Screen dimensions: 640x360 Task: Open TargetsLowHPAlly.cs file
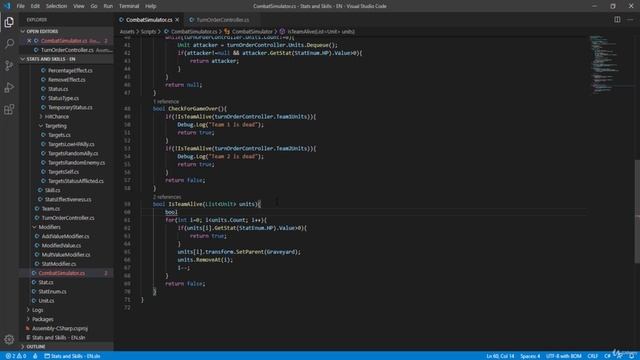tap(71, 144)
